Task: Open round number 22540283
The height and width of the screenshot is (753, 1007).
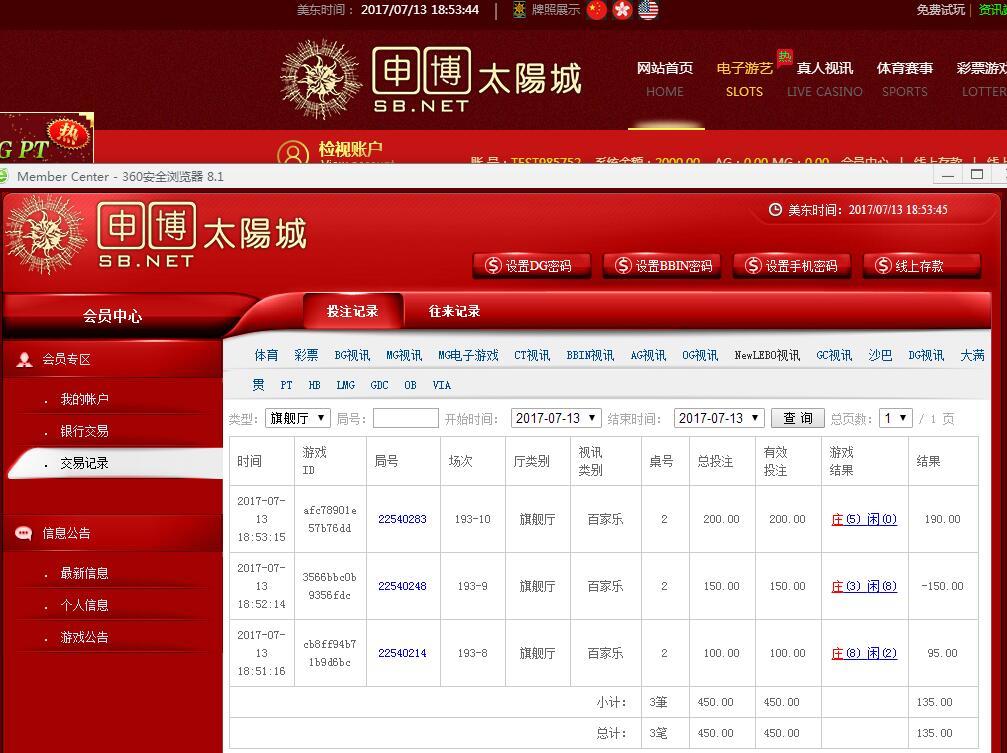Action: (x=402, y=519)
